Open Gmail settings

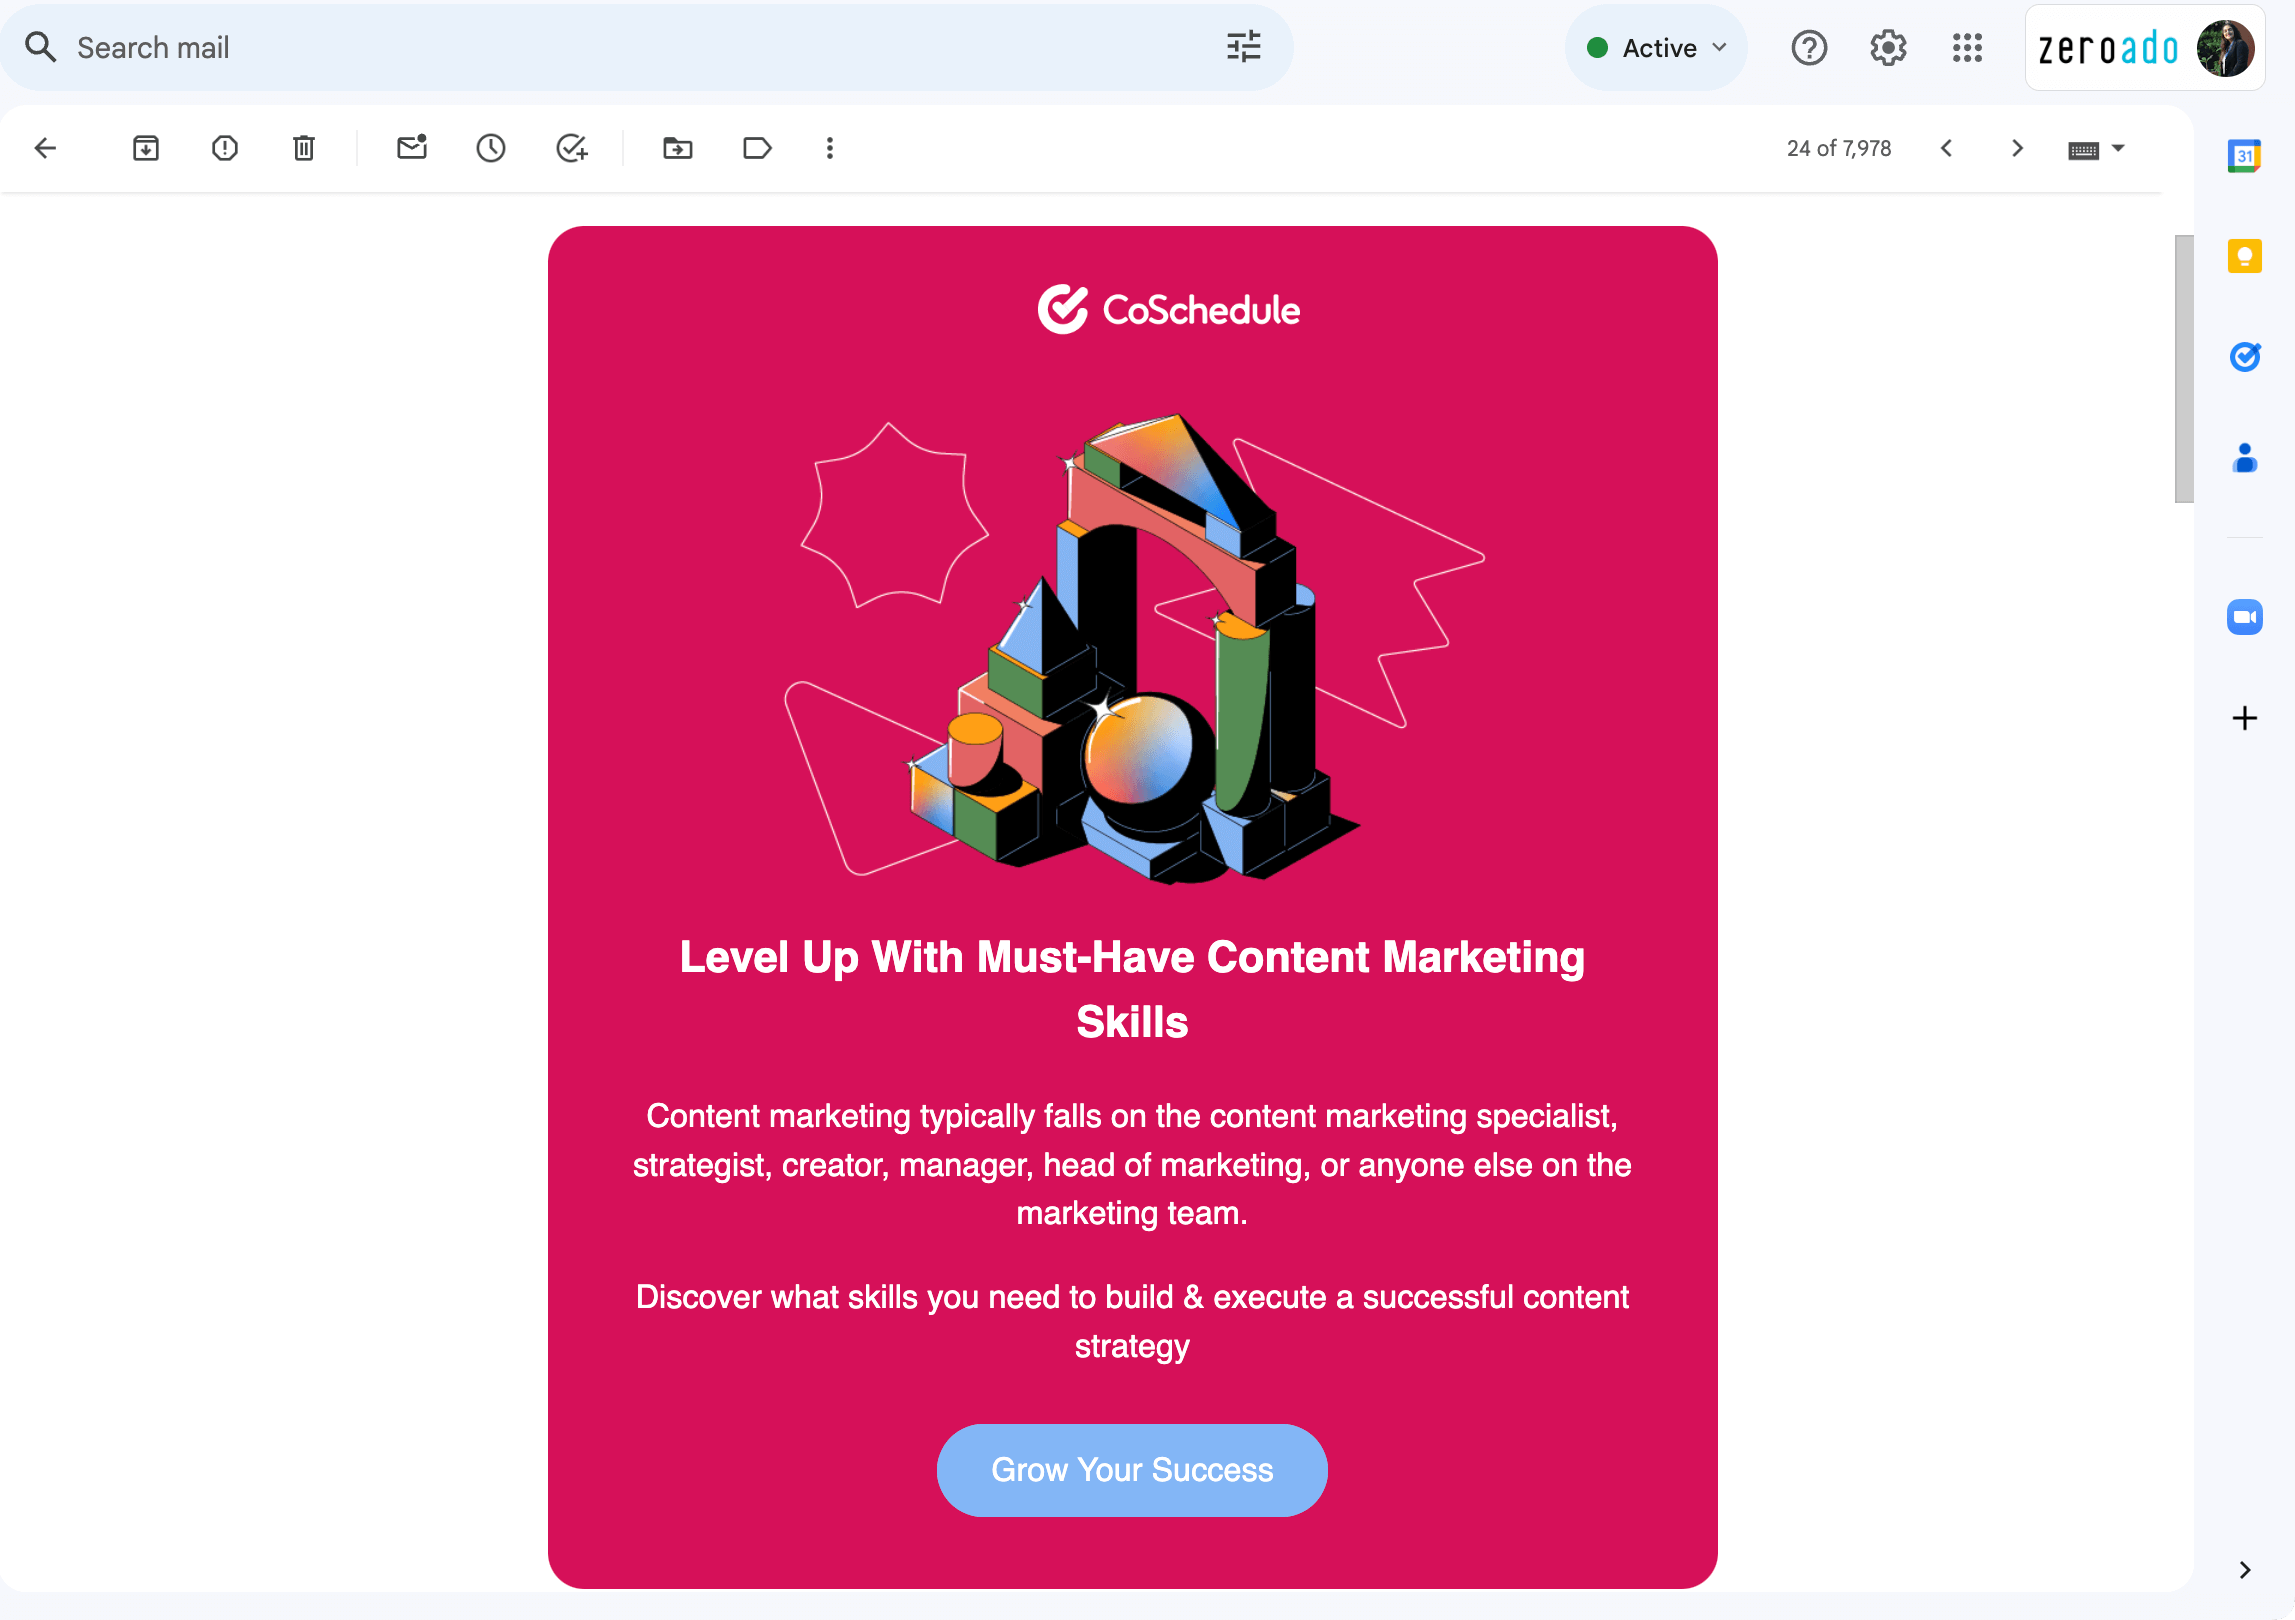[1887, 47]
